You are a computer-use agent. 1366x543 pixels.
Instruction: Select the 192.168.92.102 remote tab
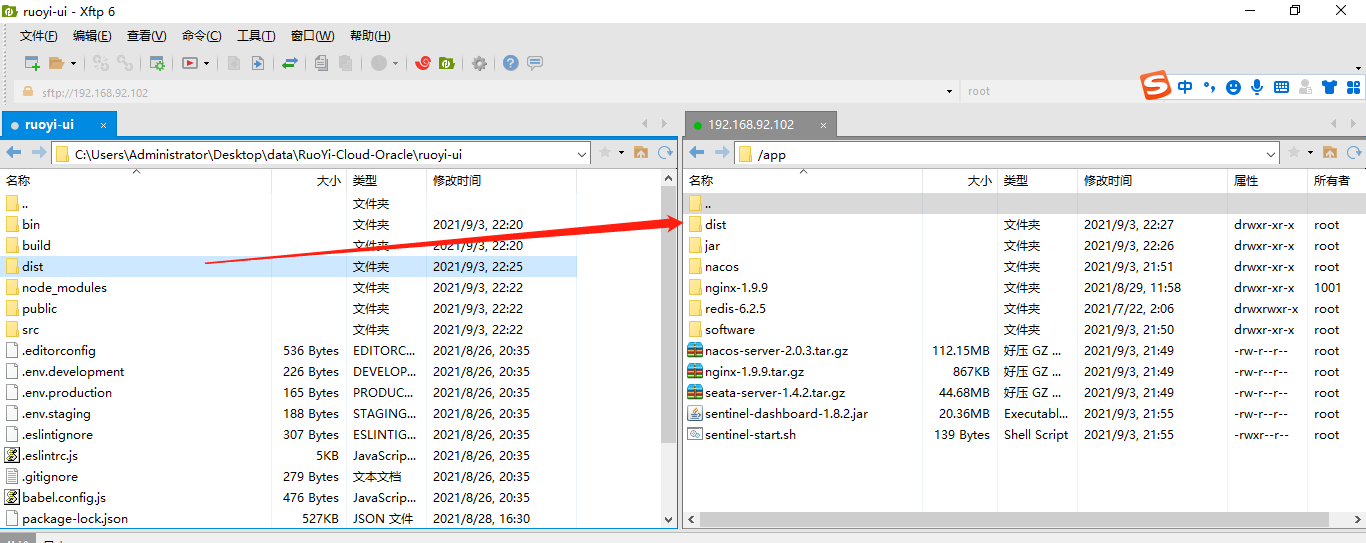pos(751,125)
